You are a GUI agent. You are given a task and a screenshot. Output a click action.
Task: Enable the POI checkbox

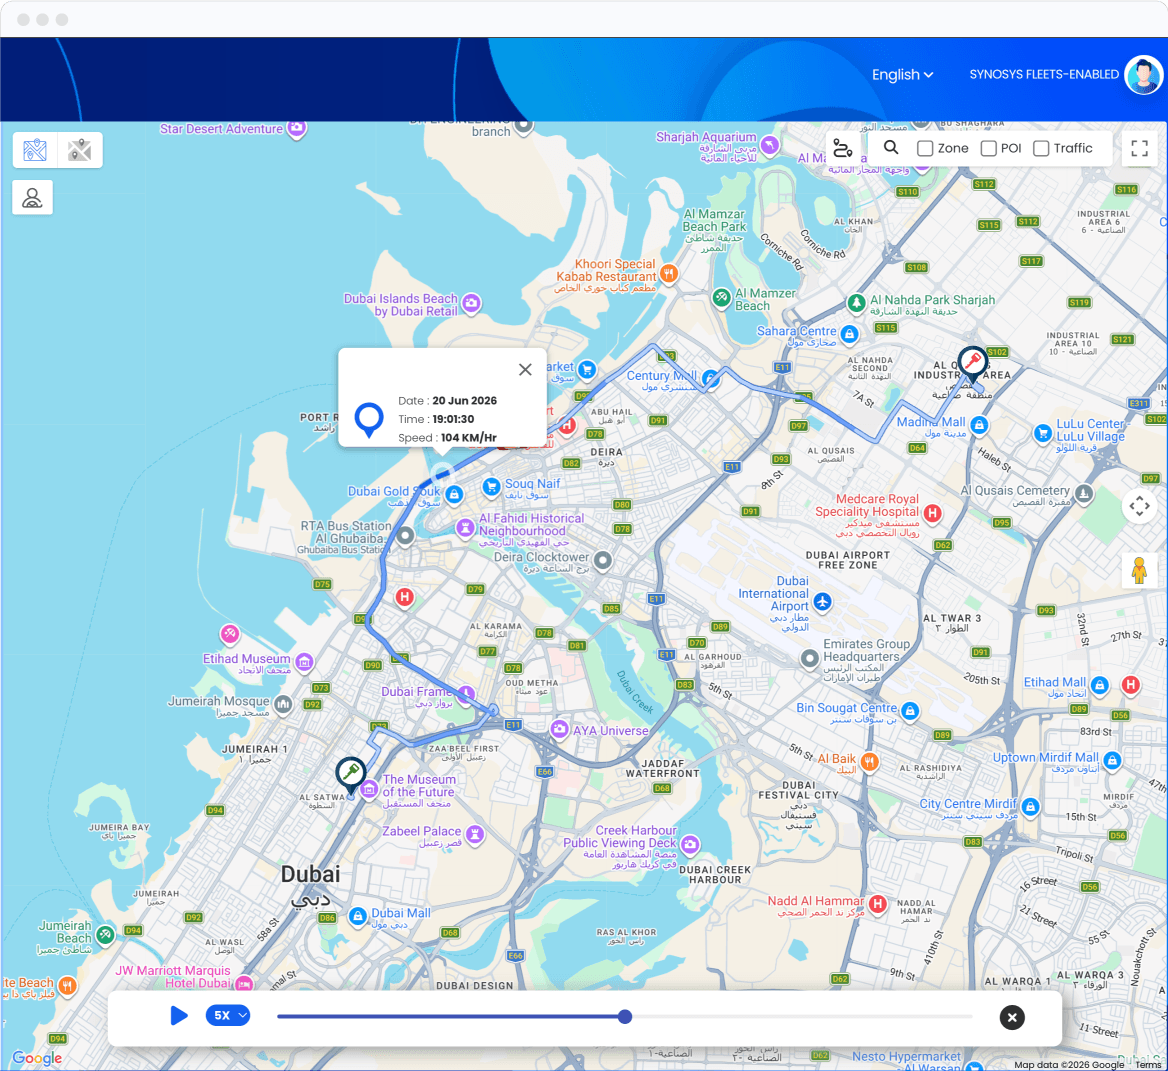(988, 148)
